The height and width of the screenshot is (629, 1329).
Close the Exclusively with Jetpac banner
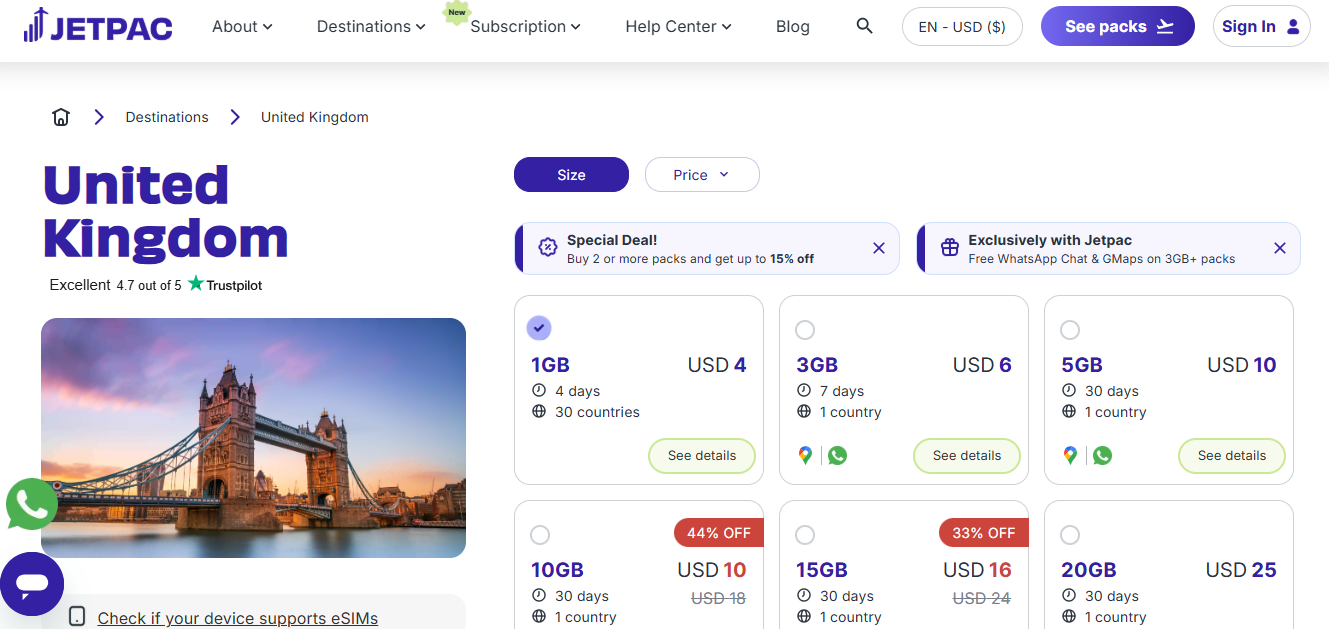(1280, 248)
